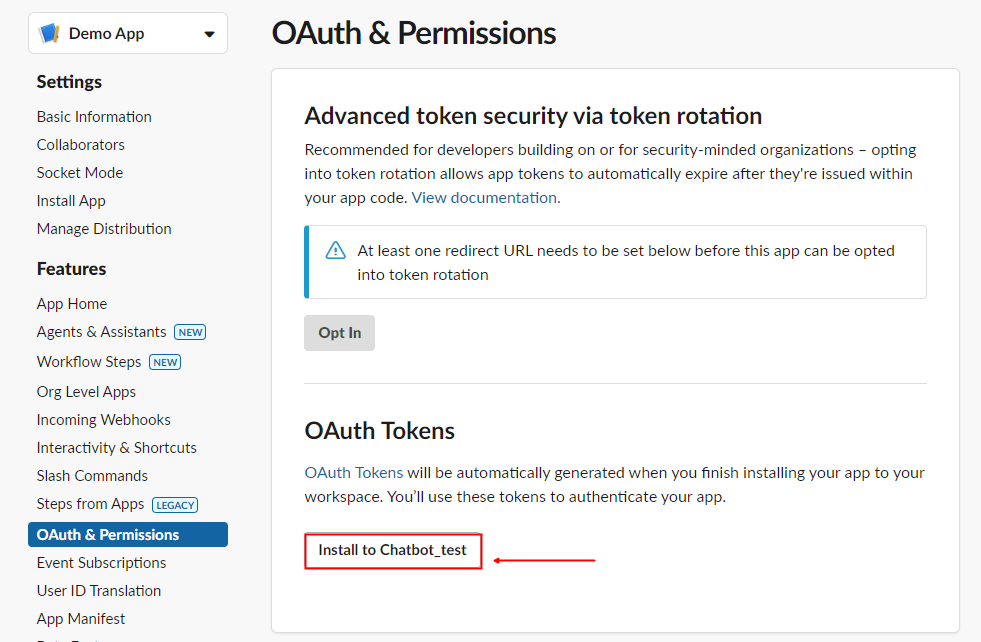The width and height of the screenshot is (981, 642).
Task: Select Install App in sidebar
Action: point(71,201)
